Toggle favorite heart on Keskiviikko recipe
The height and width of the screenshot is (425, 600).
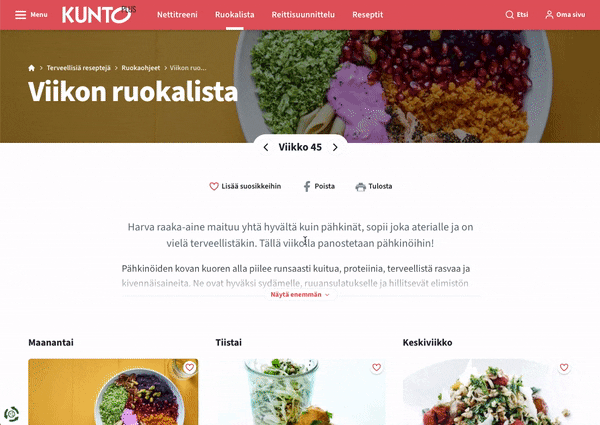(564, 367)
